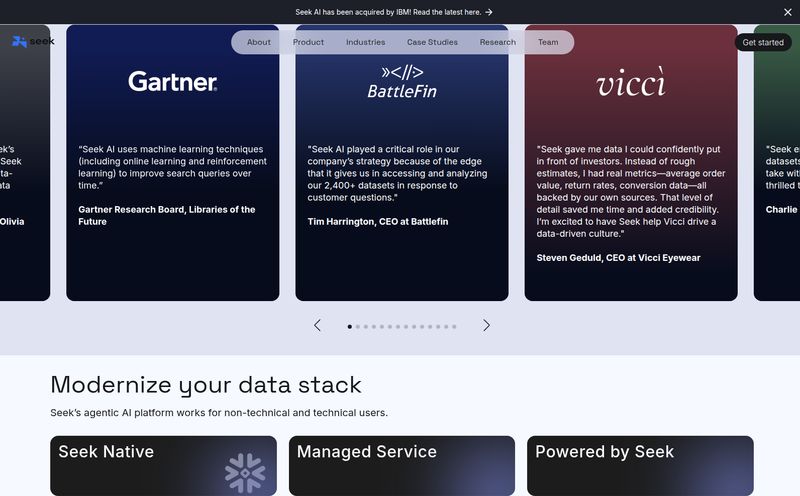Select the second carousel pagination dot
The height and width of the screenshot is (496, 800).
coord(358,327)
